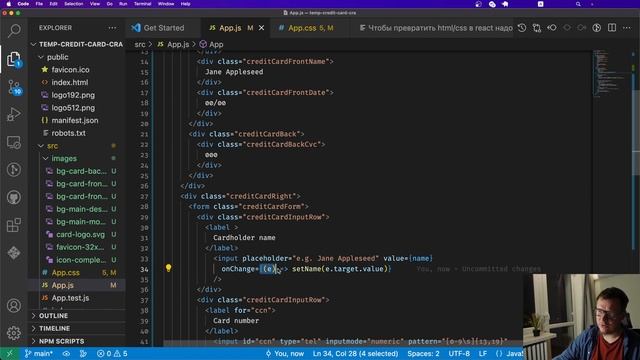Click src in the breadcrumb path
The width and height of the screenshot is (640, 360).
click(140, 44)
